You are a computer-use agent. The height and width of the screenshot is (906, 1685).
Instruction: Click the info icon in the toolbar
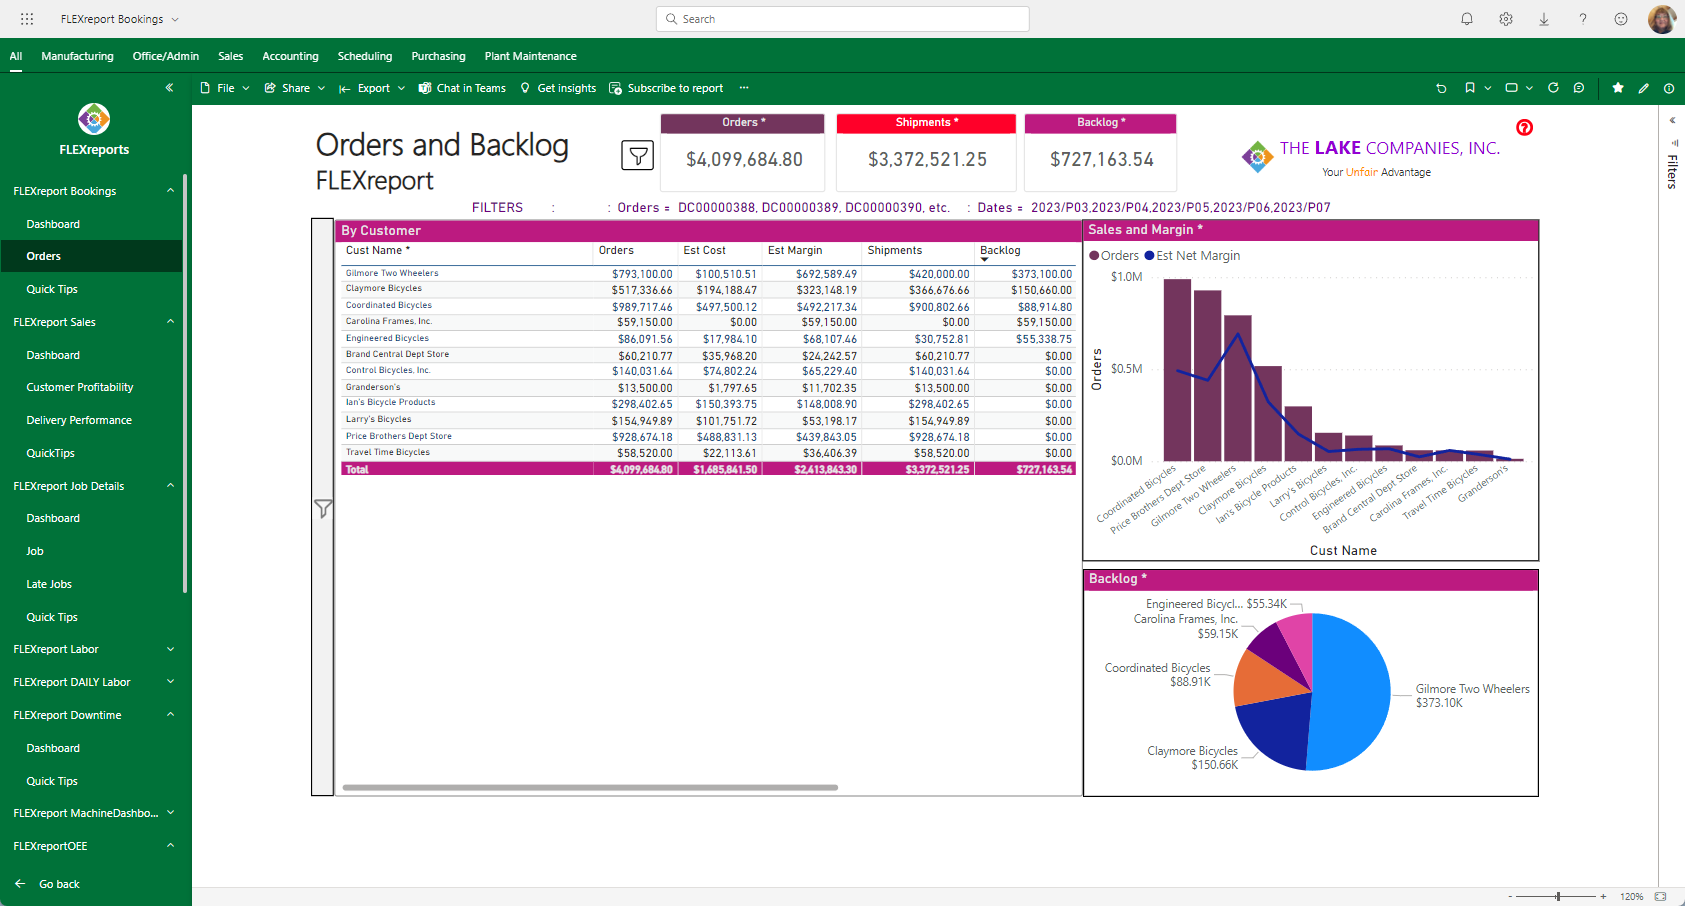click(x=1669, y=88)
